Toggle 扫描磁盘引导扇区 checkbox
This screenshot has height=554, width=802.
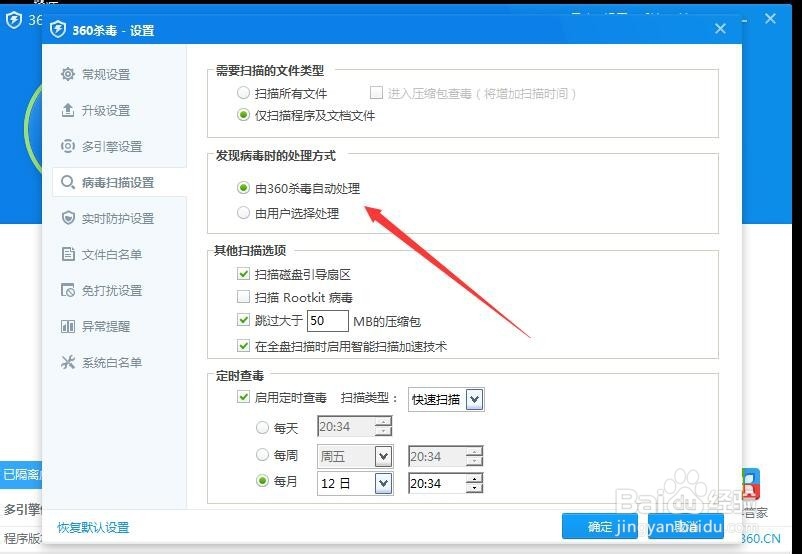[x=243, y=274]
